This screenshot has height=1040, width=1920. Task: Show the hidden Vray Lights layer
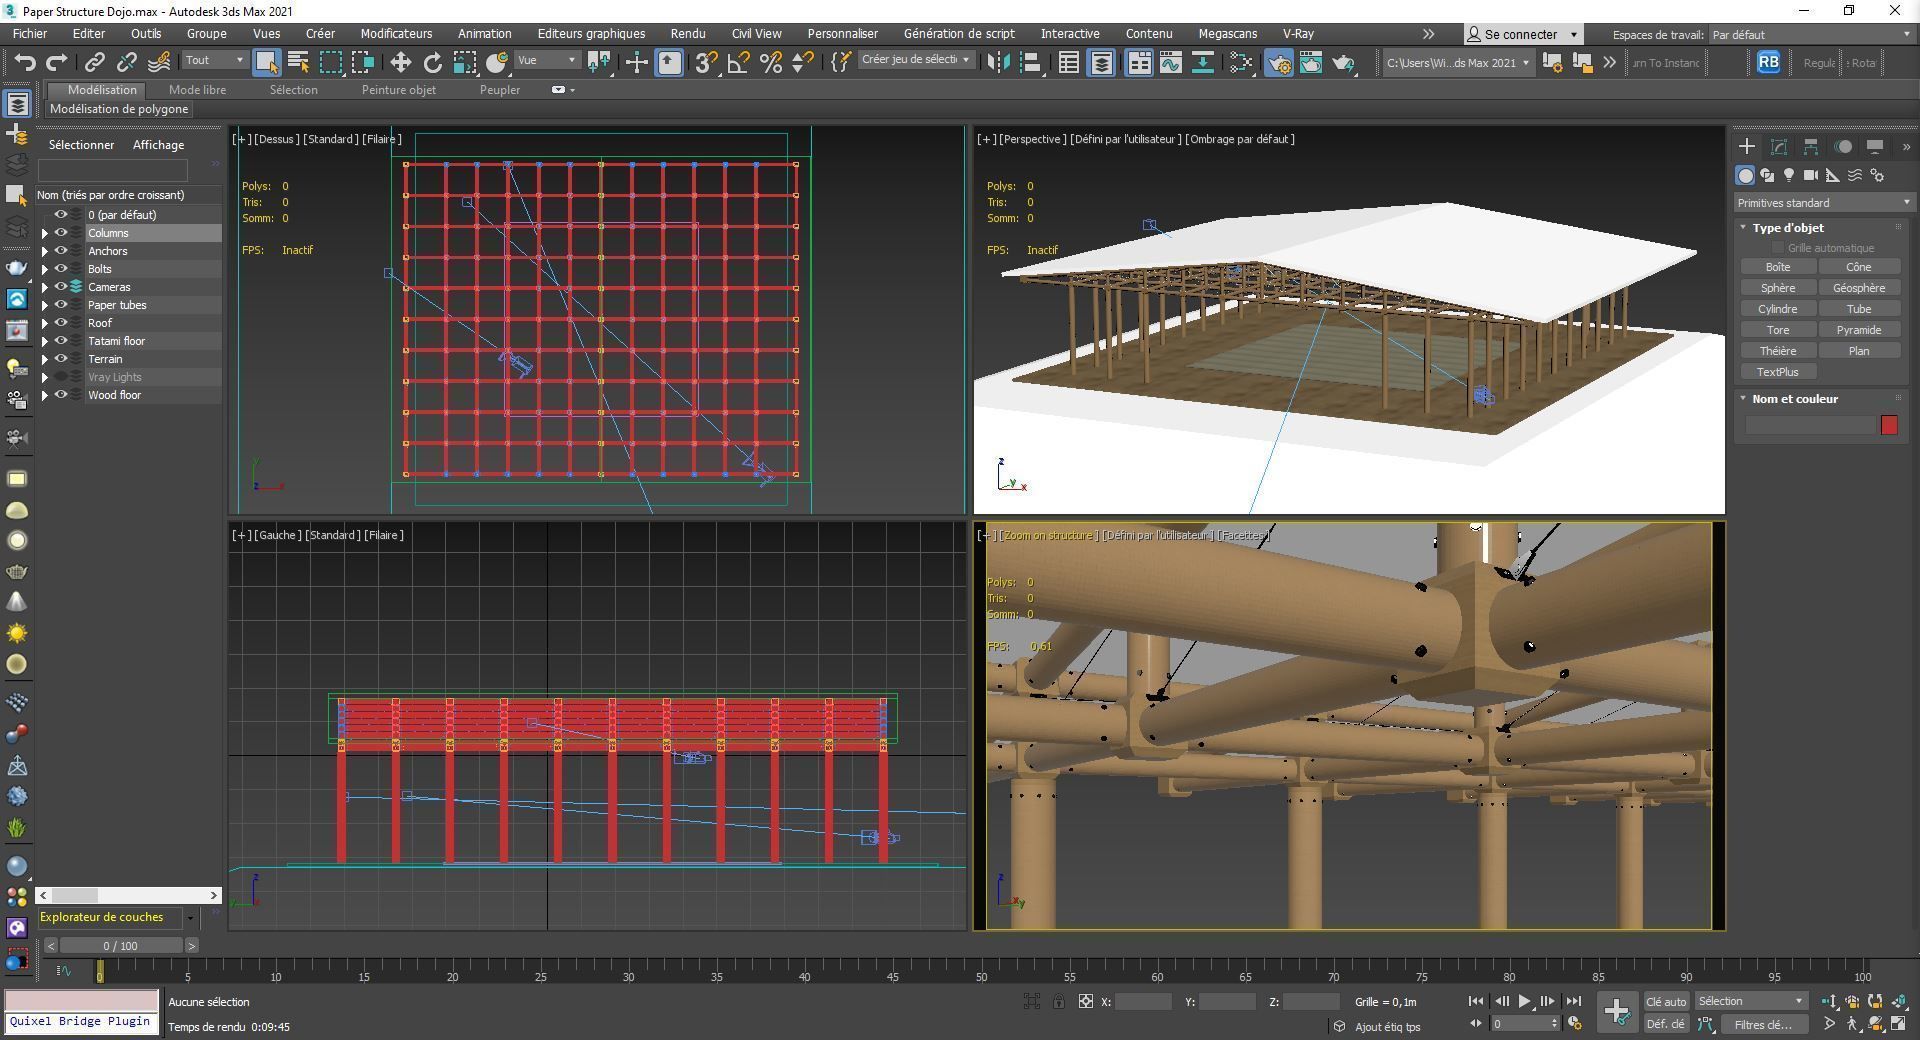point(61,377)
